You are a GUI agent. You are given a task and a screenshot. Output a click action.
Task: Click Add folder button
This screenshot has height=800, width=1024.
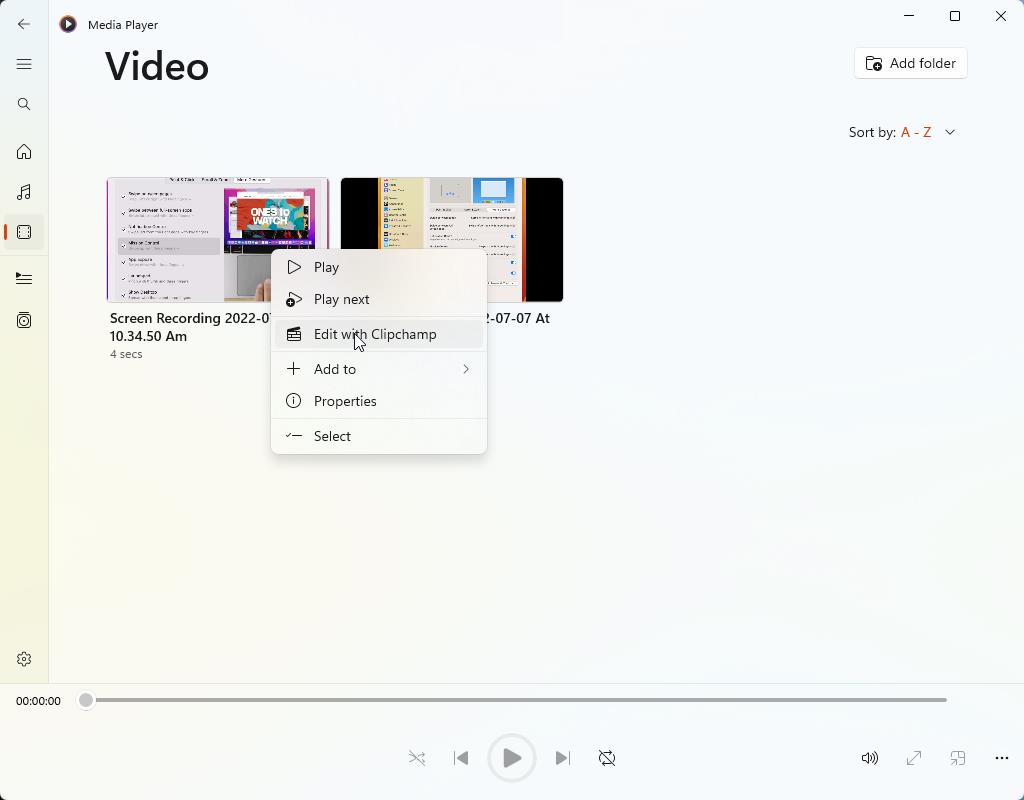910,63
